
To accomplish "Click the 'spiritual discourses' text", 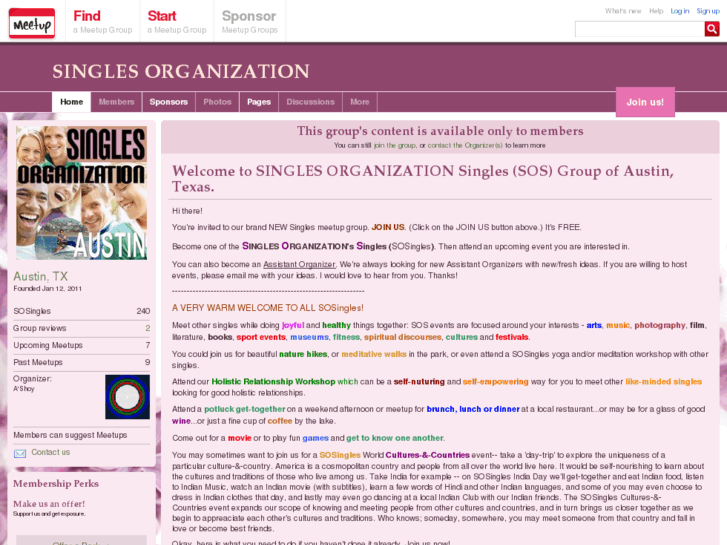I will point(402,337).
